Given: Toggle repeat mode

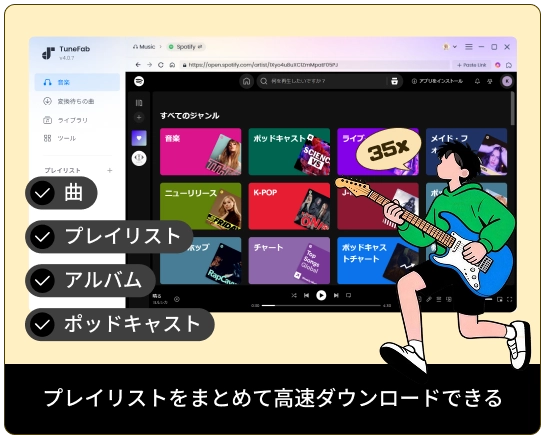Looking at the screenshot, I should pyautogui.click(x=348, y=295).
